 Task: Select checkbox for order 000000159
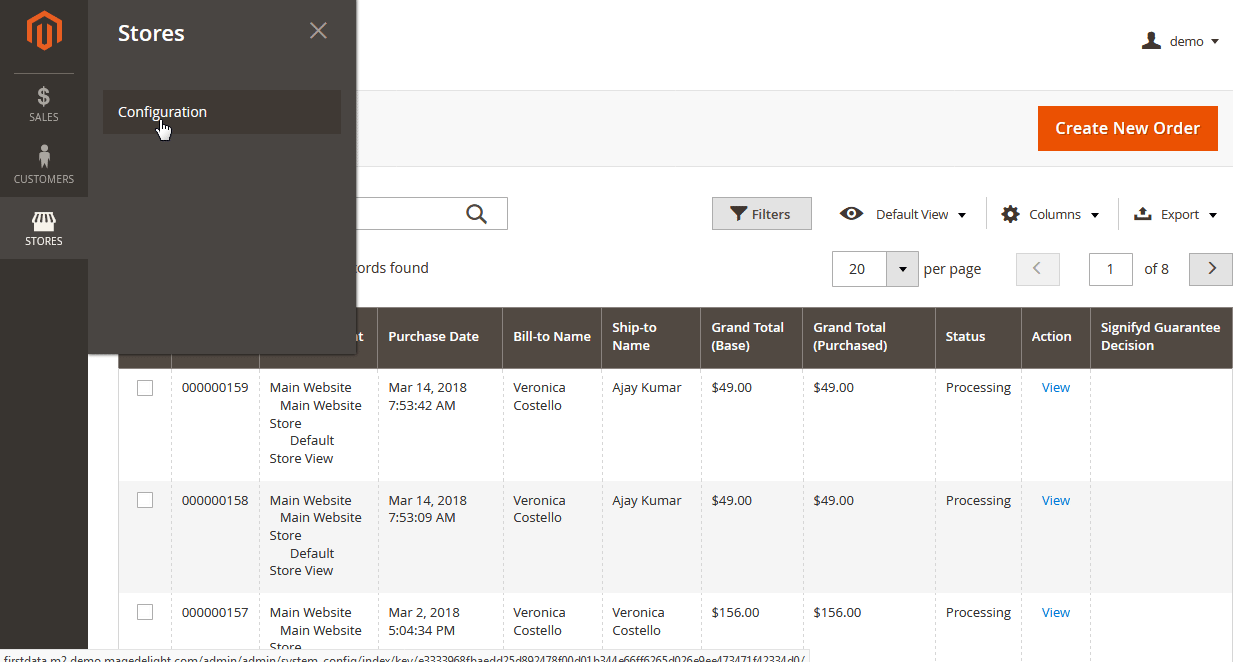point(145,388)
